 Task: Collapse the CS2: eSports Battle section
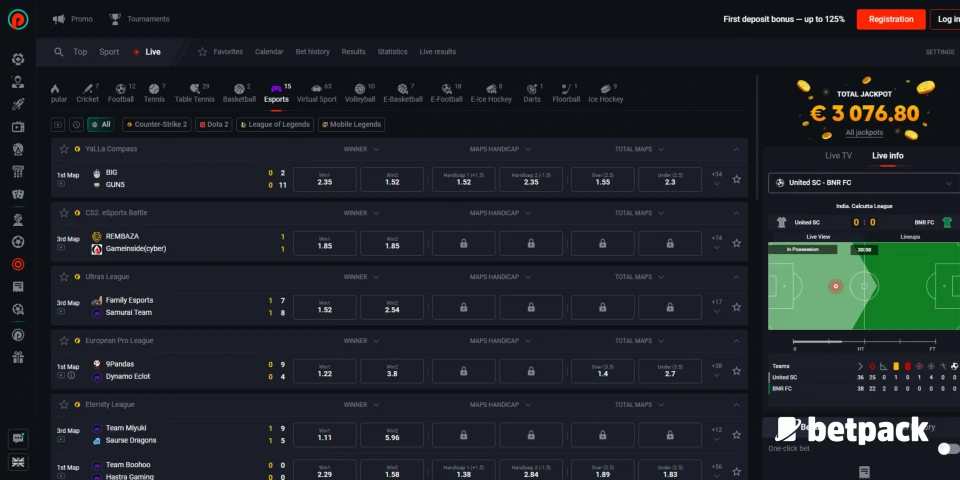(x=736, y=213)
